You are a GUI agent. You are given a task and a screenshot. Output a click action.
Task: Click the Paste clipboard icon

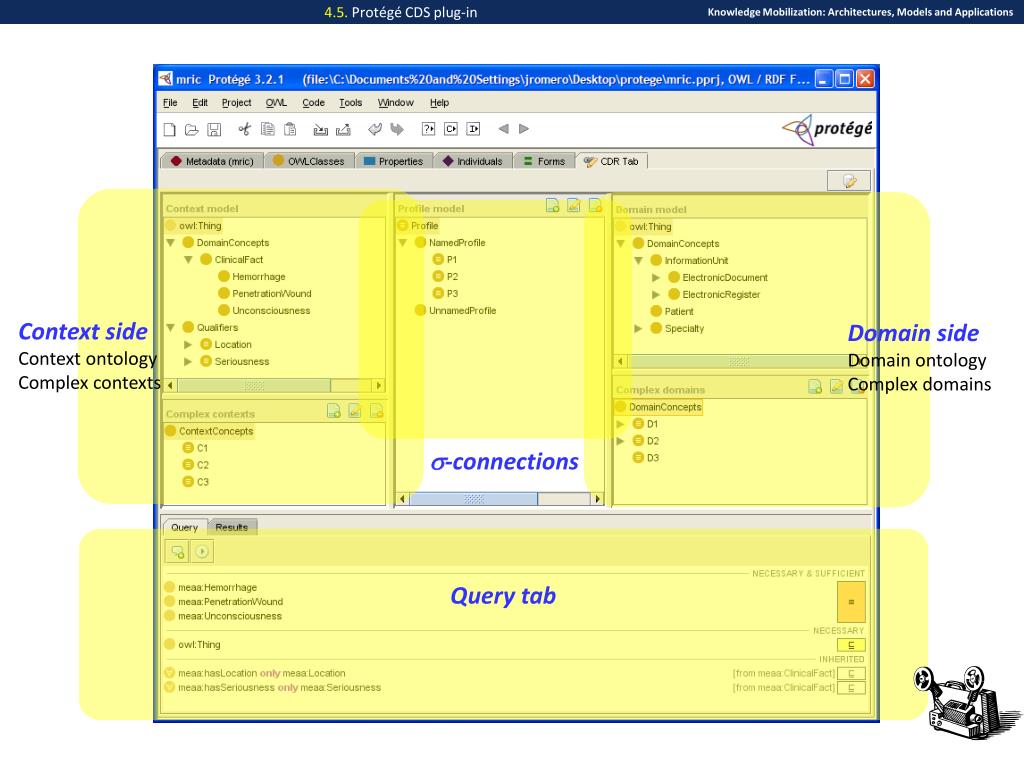290,129
